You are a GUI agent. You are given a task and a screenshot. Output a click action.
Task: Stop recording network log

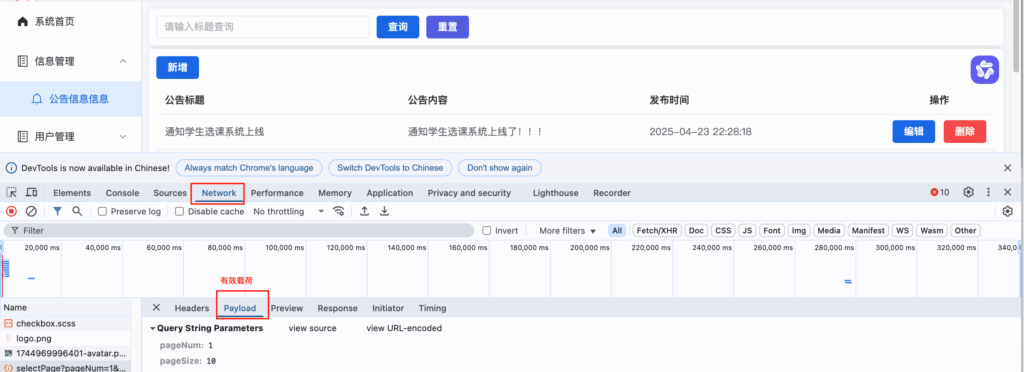coord(11,211)
